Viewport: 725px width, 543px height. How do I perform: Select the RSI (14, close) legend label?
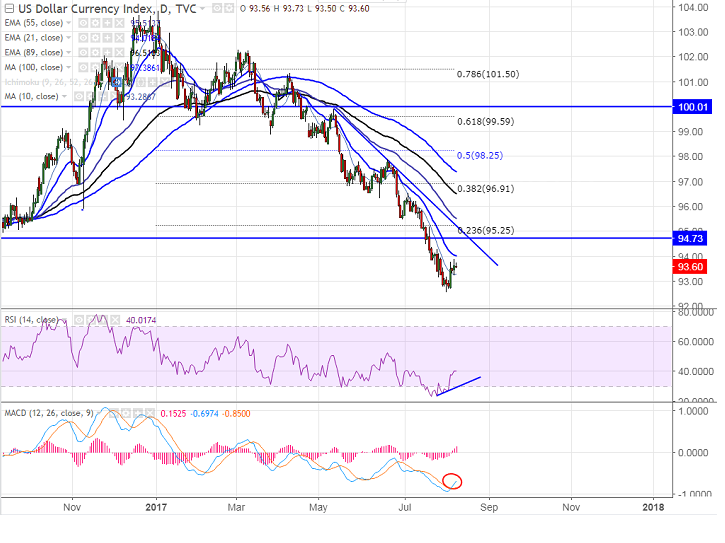pyautogui.click(x=31, y=320)
